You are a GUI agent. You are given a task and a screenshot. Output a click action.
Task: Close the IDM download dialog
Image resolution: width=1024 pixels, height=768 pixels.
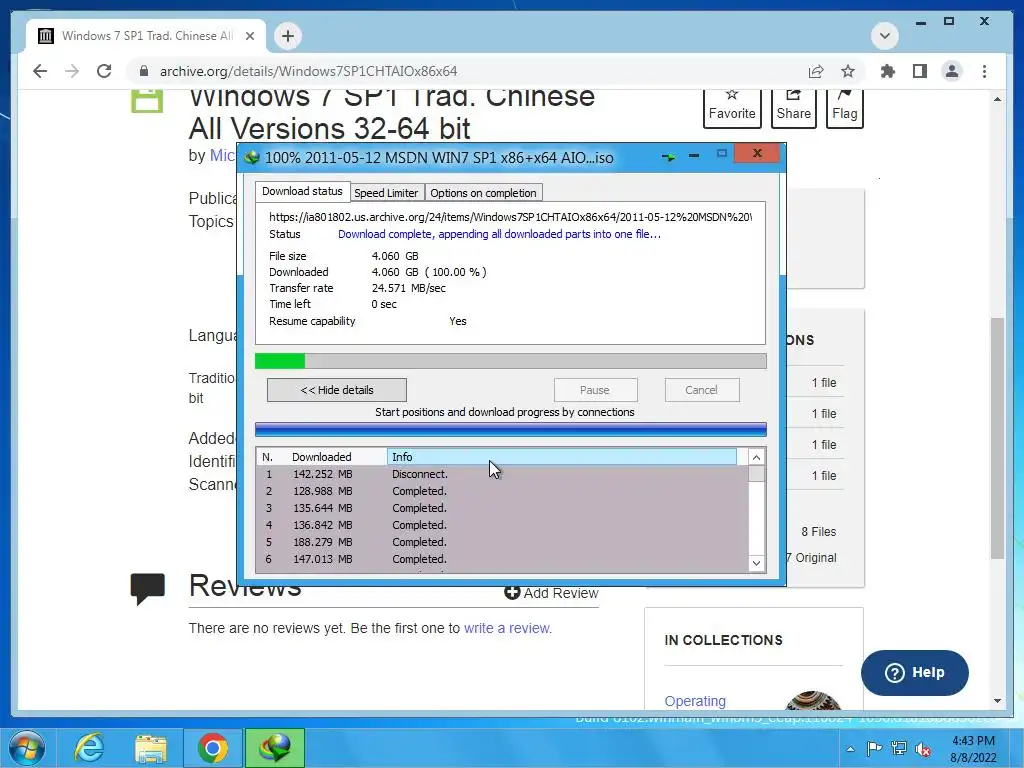pyautogui.click(x=757, y=153)
